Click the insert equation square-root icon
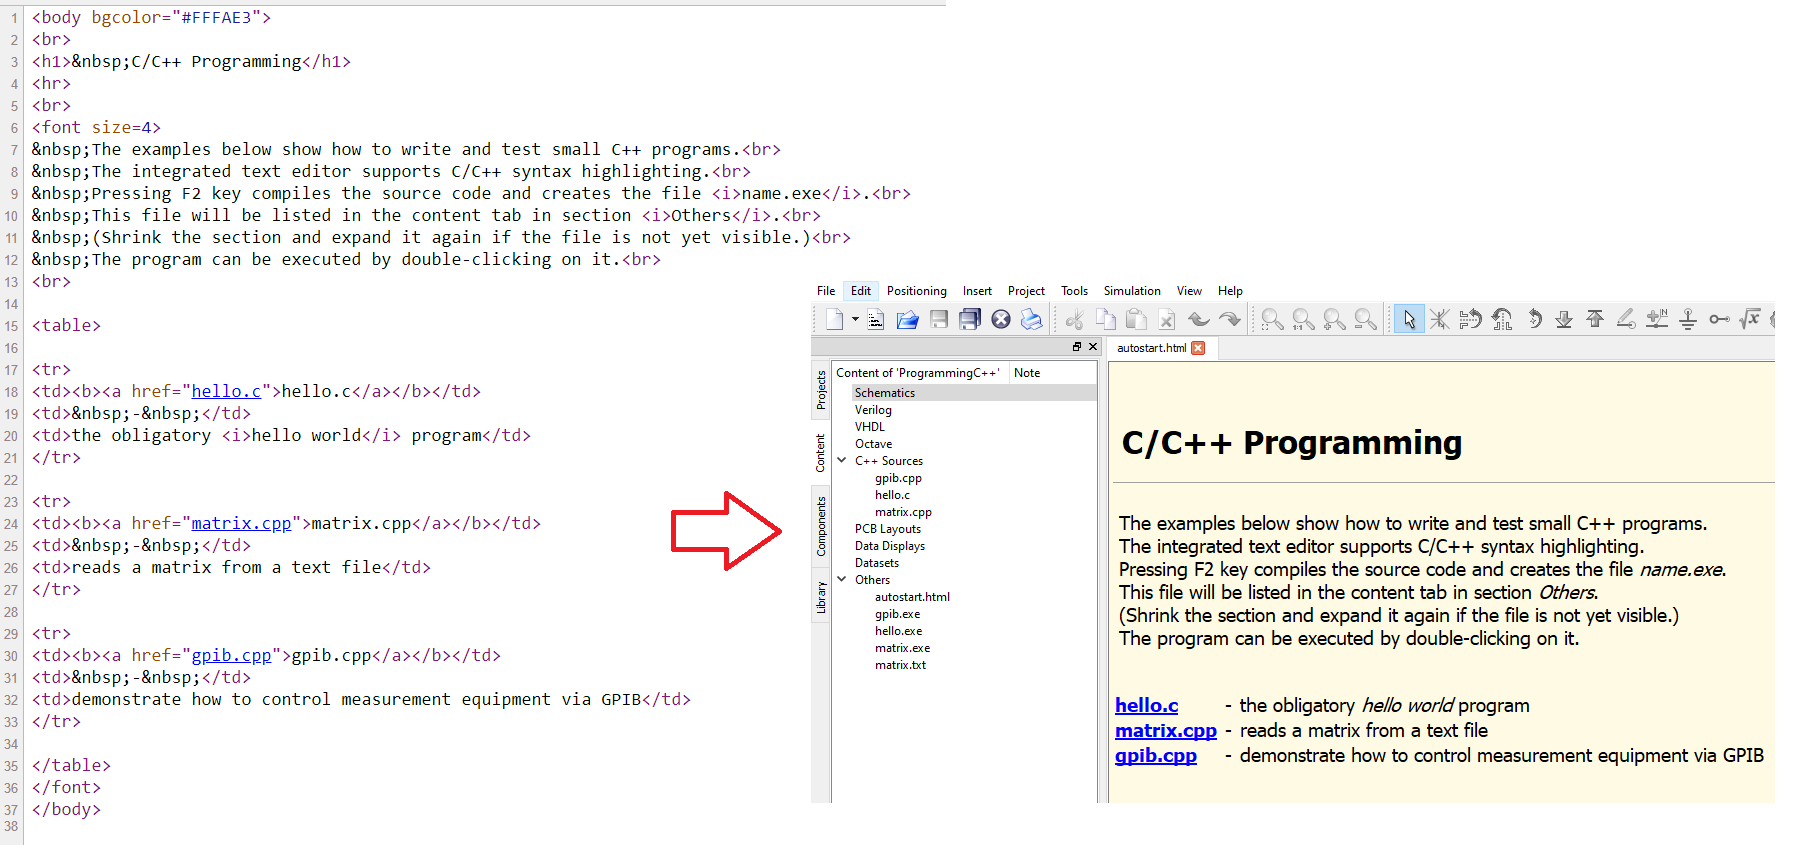 pyautogui.click(x=1749, y=319)
